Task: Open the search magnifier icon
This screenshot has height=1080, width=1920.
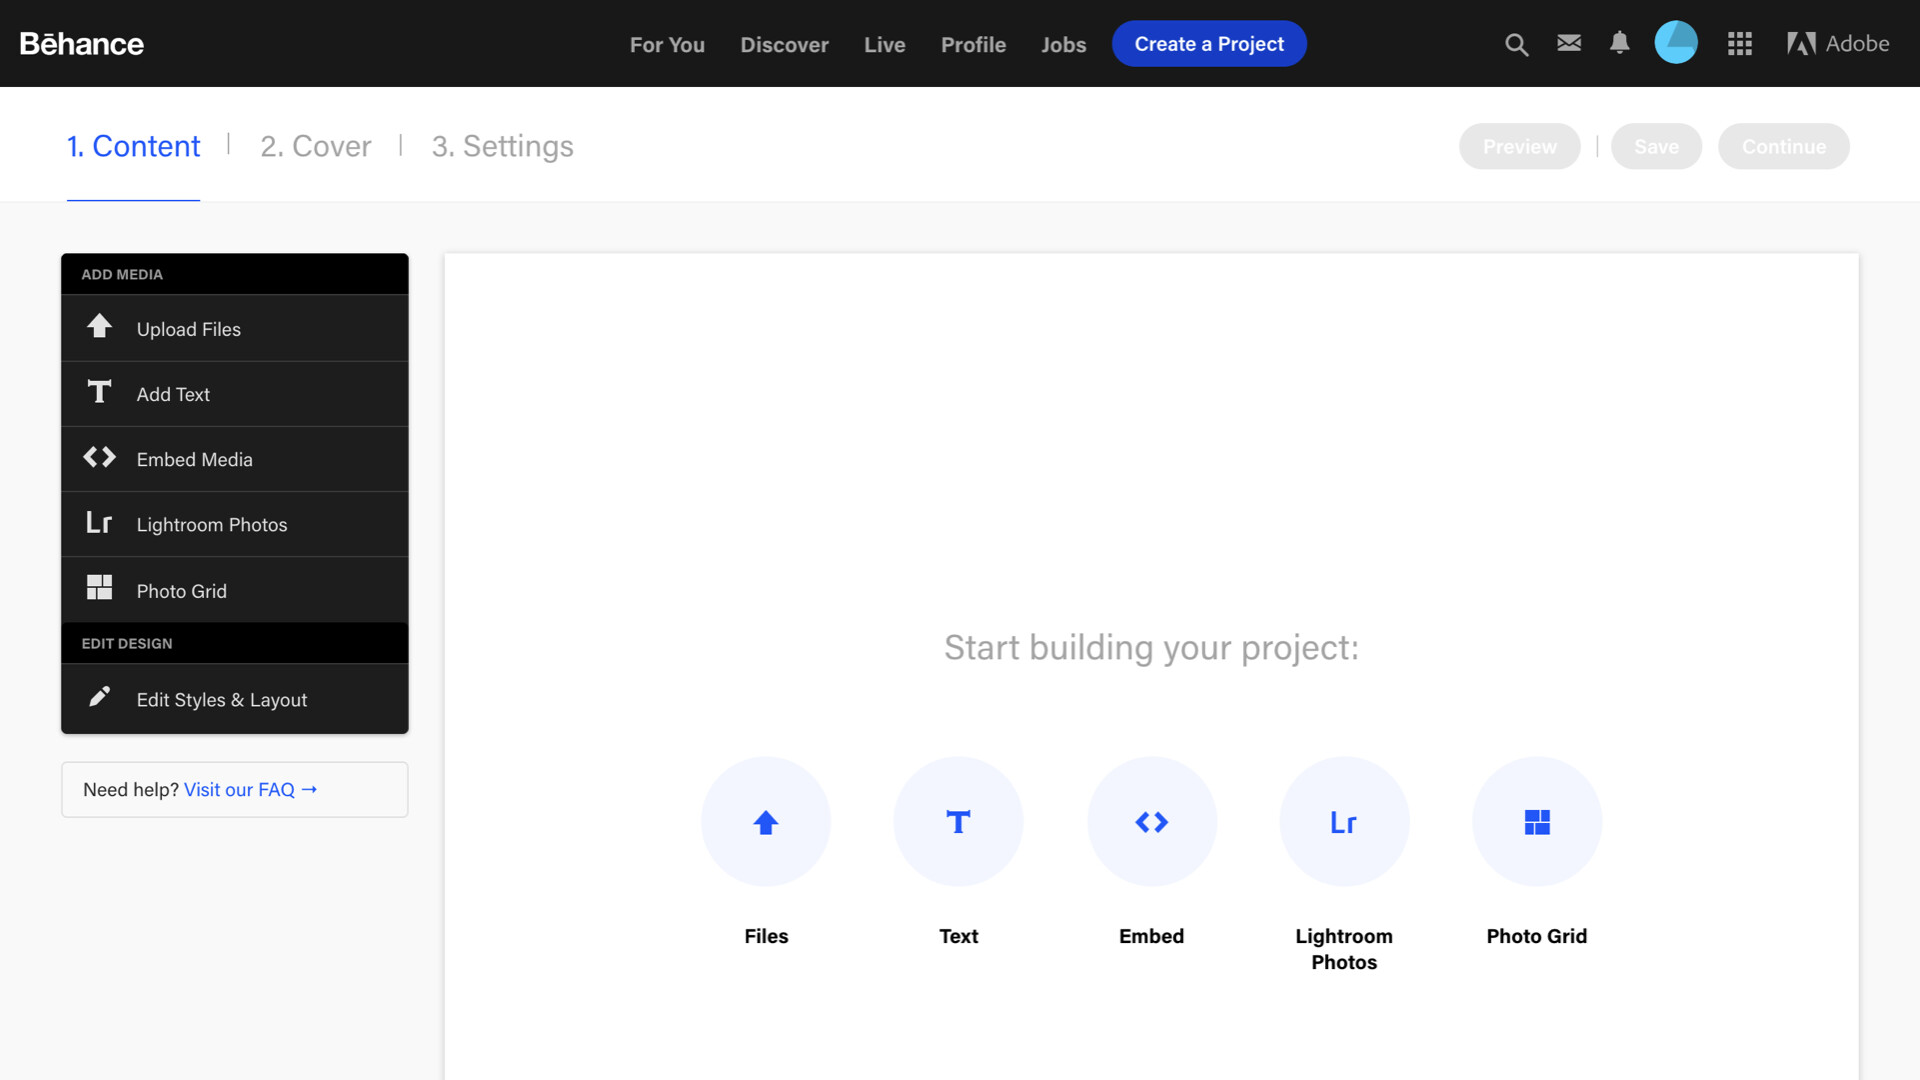Action: [1516, 44]
